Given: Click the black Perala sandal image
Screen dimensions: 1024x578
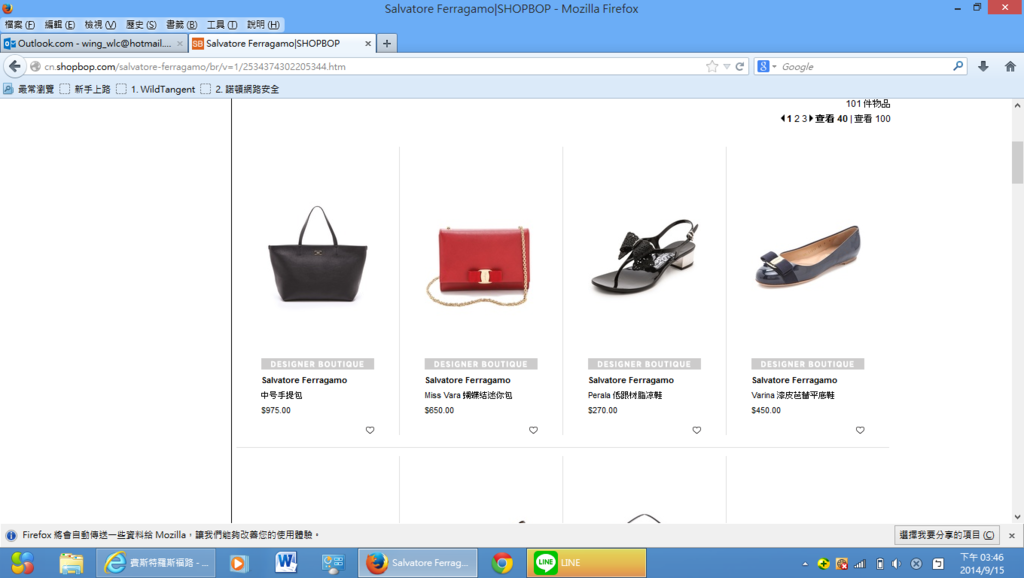Looking at the screenshot, I should click(644, 256).
